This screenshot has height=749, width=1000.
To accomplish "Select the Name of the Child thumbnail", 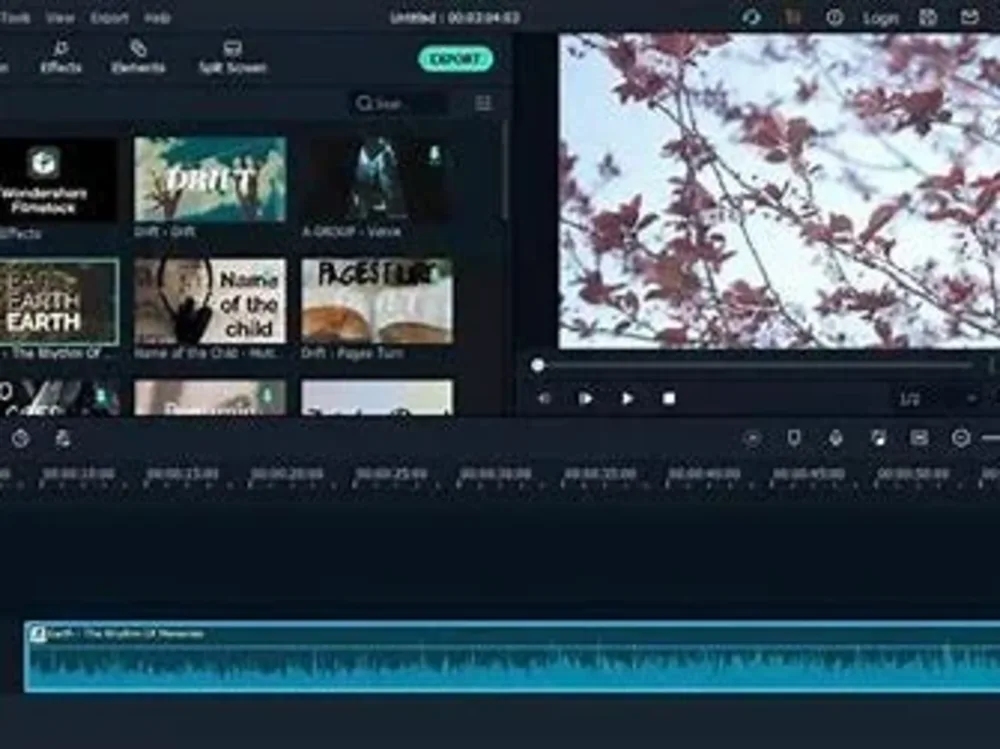I will click(210, 300).
